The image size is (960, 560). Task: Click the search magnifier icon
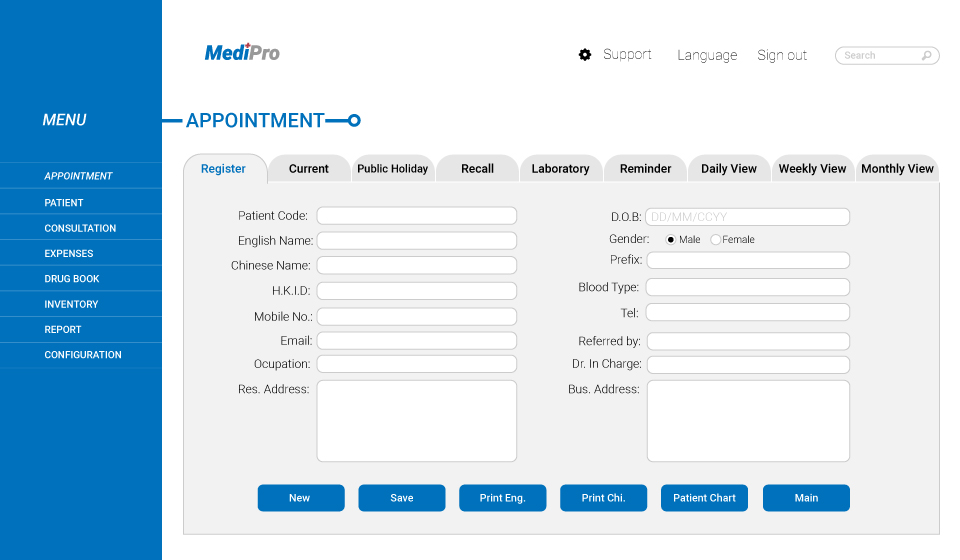[927, 56]
